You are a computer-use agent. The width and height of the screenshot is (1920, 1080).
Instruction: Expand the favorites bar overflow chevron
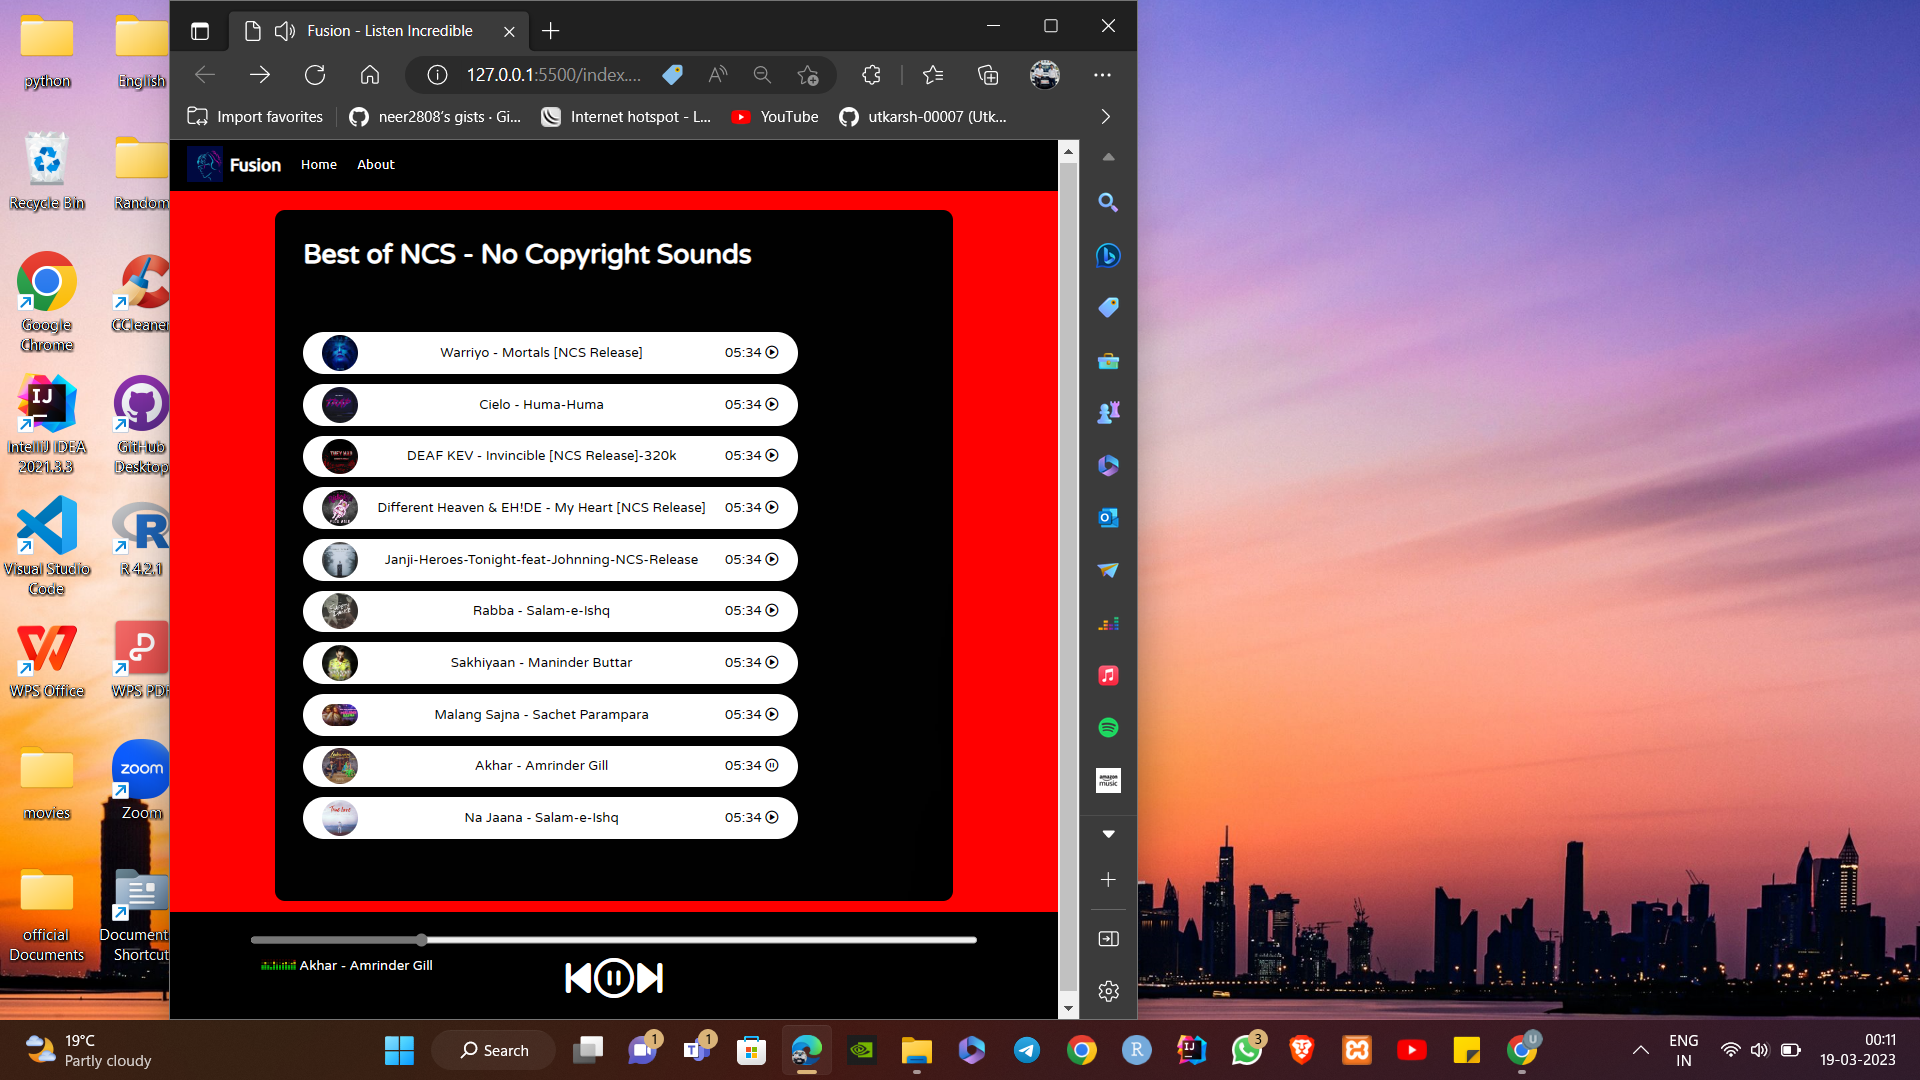[x=1105, y=117]
